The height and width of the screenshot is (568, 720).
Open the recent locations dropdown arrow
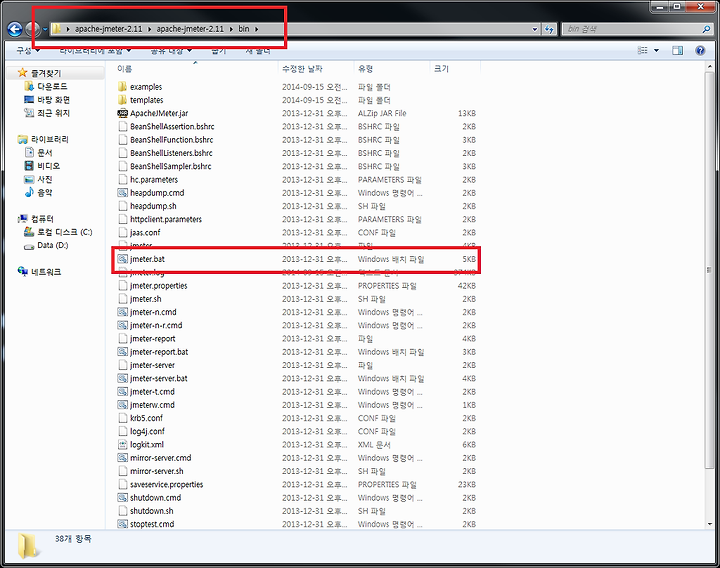(x=45, y=29)
